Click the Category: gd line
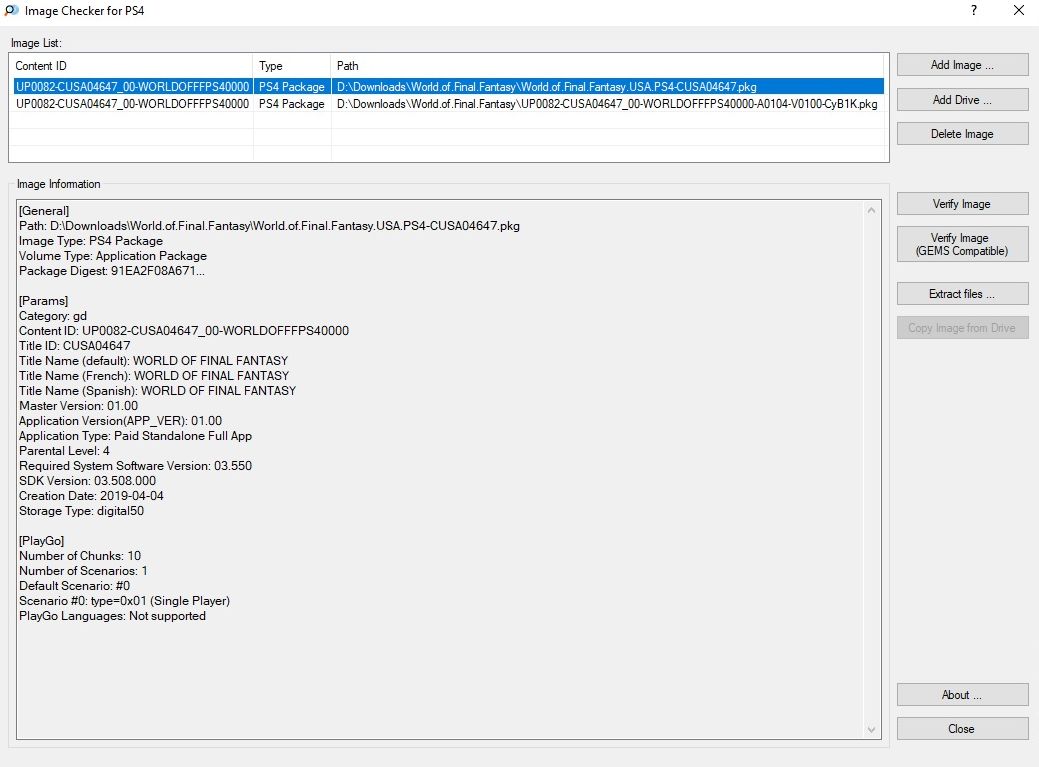Screen dimensions: 1039x767 tap(53, 316)
